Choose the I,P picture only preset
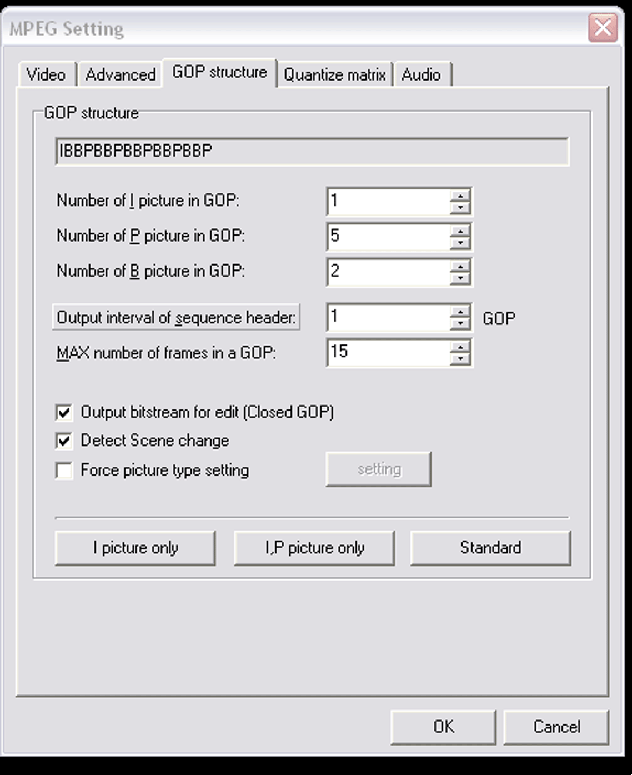The width and height of the screenshot is (632, 775). pos(314,548)
